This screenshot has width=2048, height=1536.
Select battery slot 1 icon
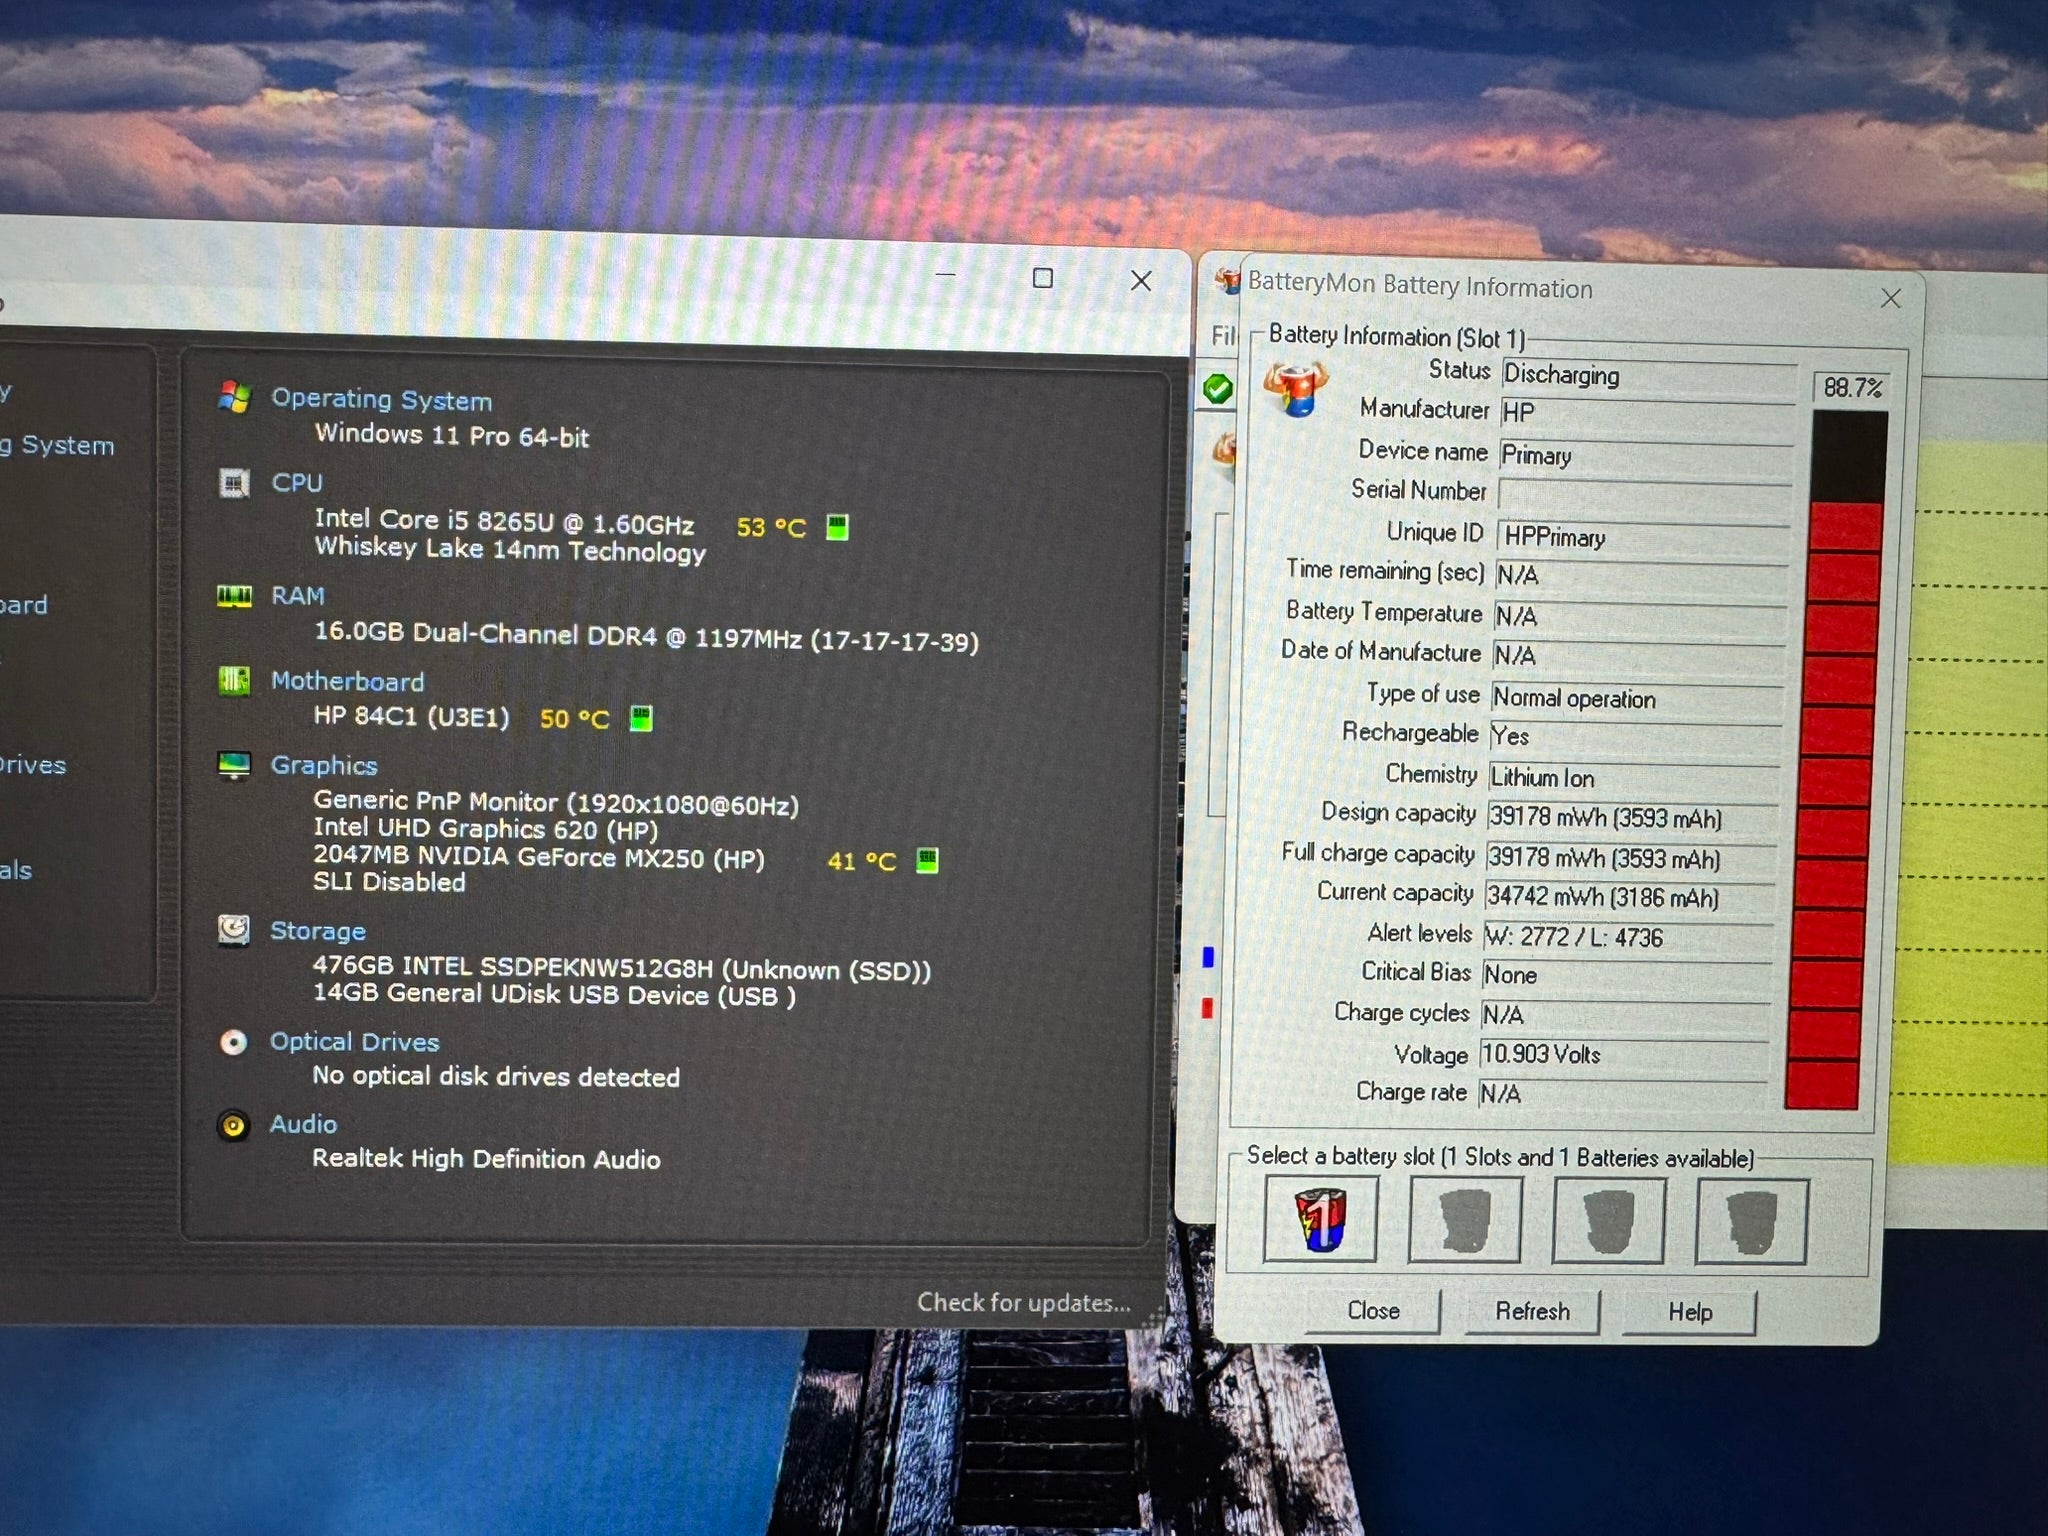click(x=1321, y=1219)
